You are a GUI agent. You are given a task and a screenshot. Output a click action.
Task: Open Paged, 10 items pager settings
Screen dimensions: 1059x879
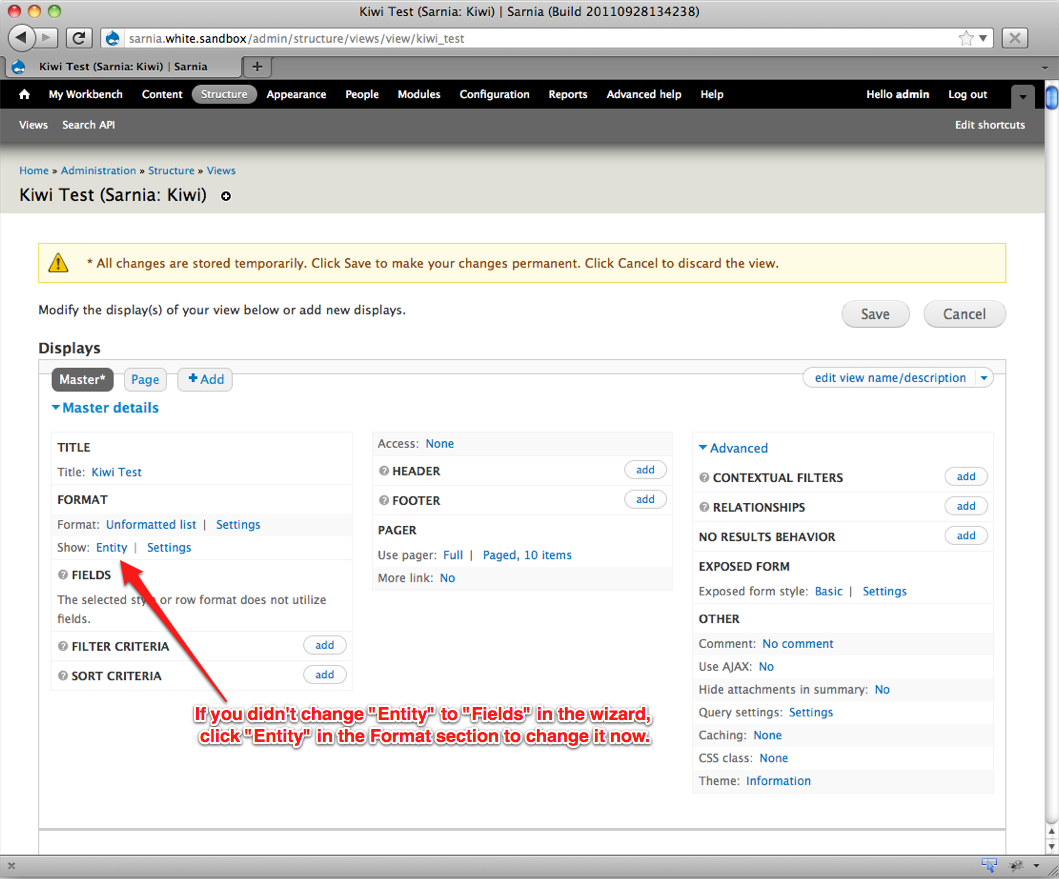(x=527, y=555)
